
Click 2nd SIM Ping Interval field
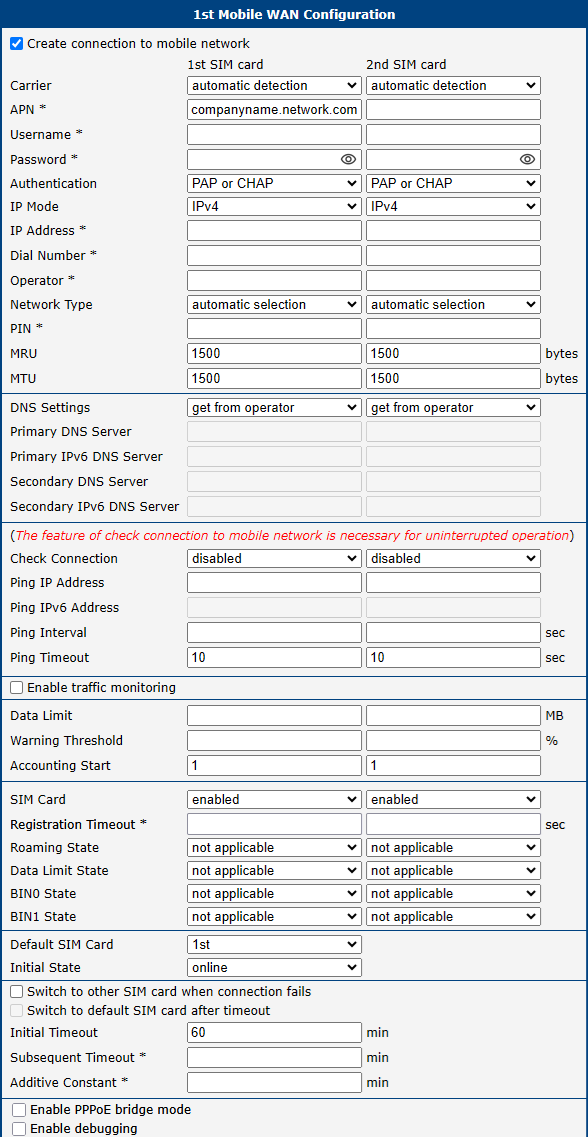coord(453,632)
